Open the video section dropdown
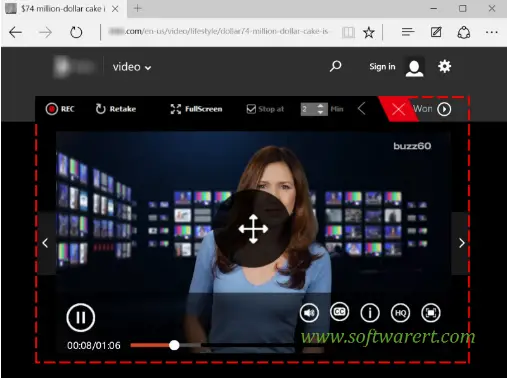 coord(132,67)
